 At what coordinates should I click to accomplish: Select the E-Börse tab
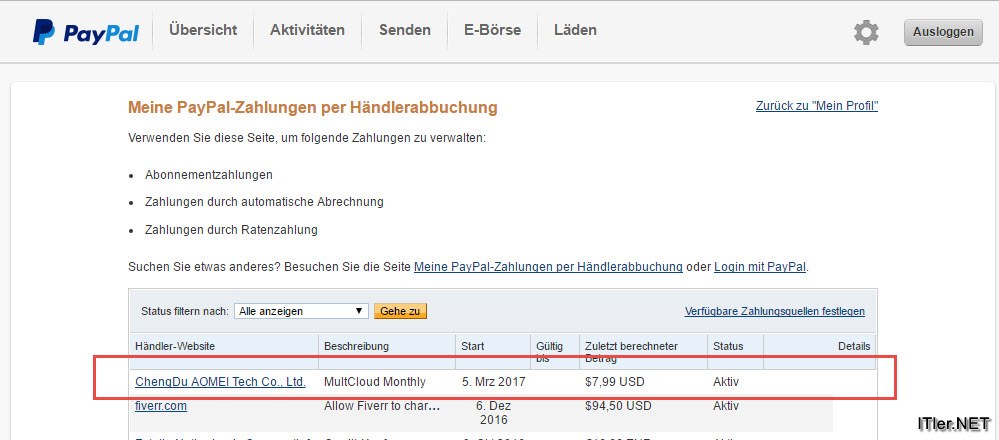pyautogui.click(x=492, y=30)
